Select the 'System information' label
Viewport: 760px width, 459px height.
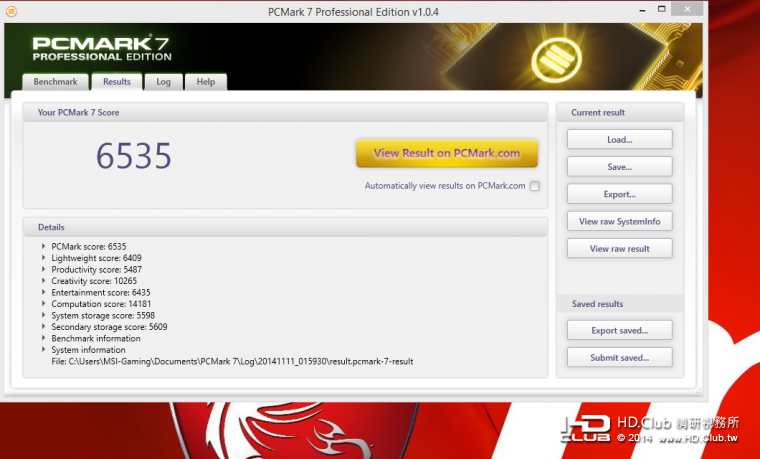coord(88,350)
